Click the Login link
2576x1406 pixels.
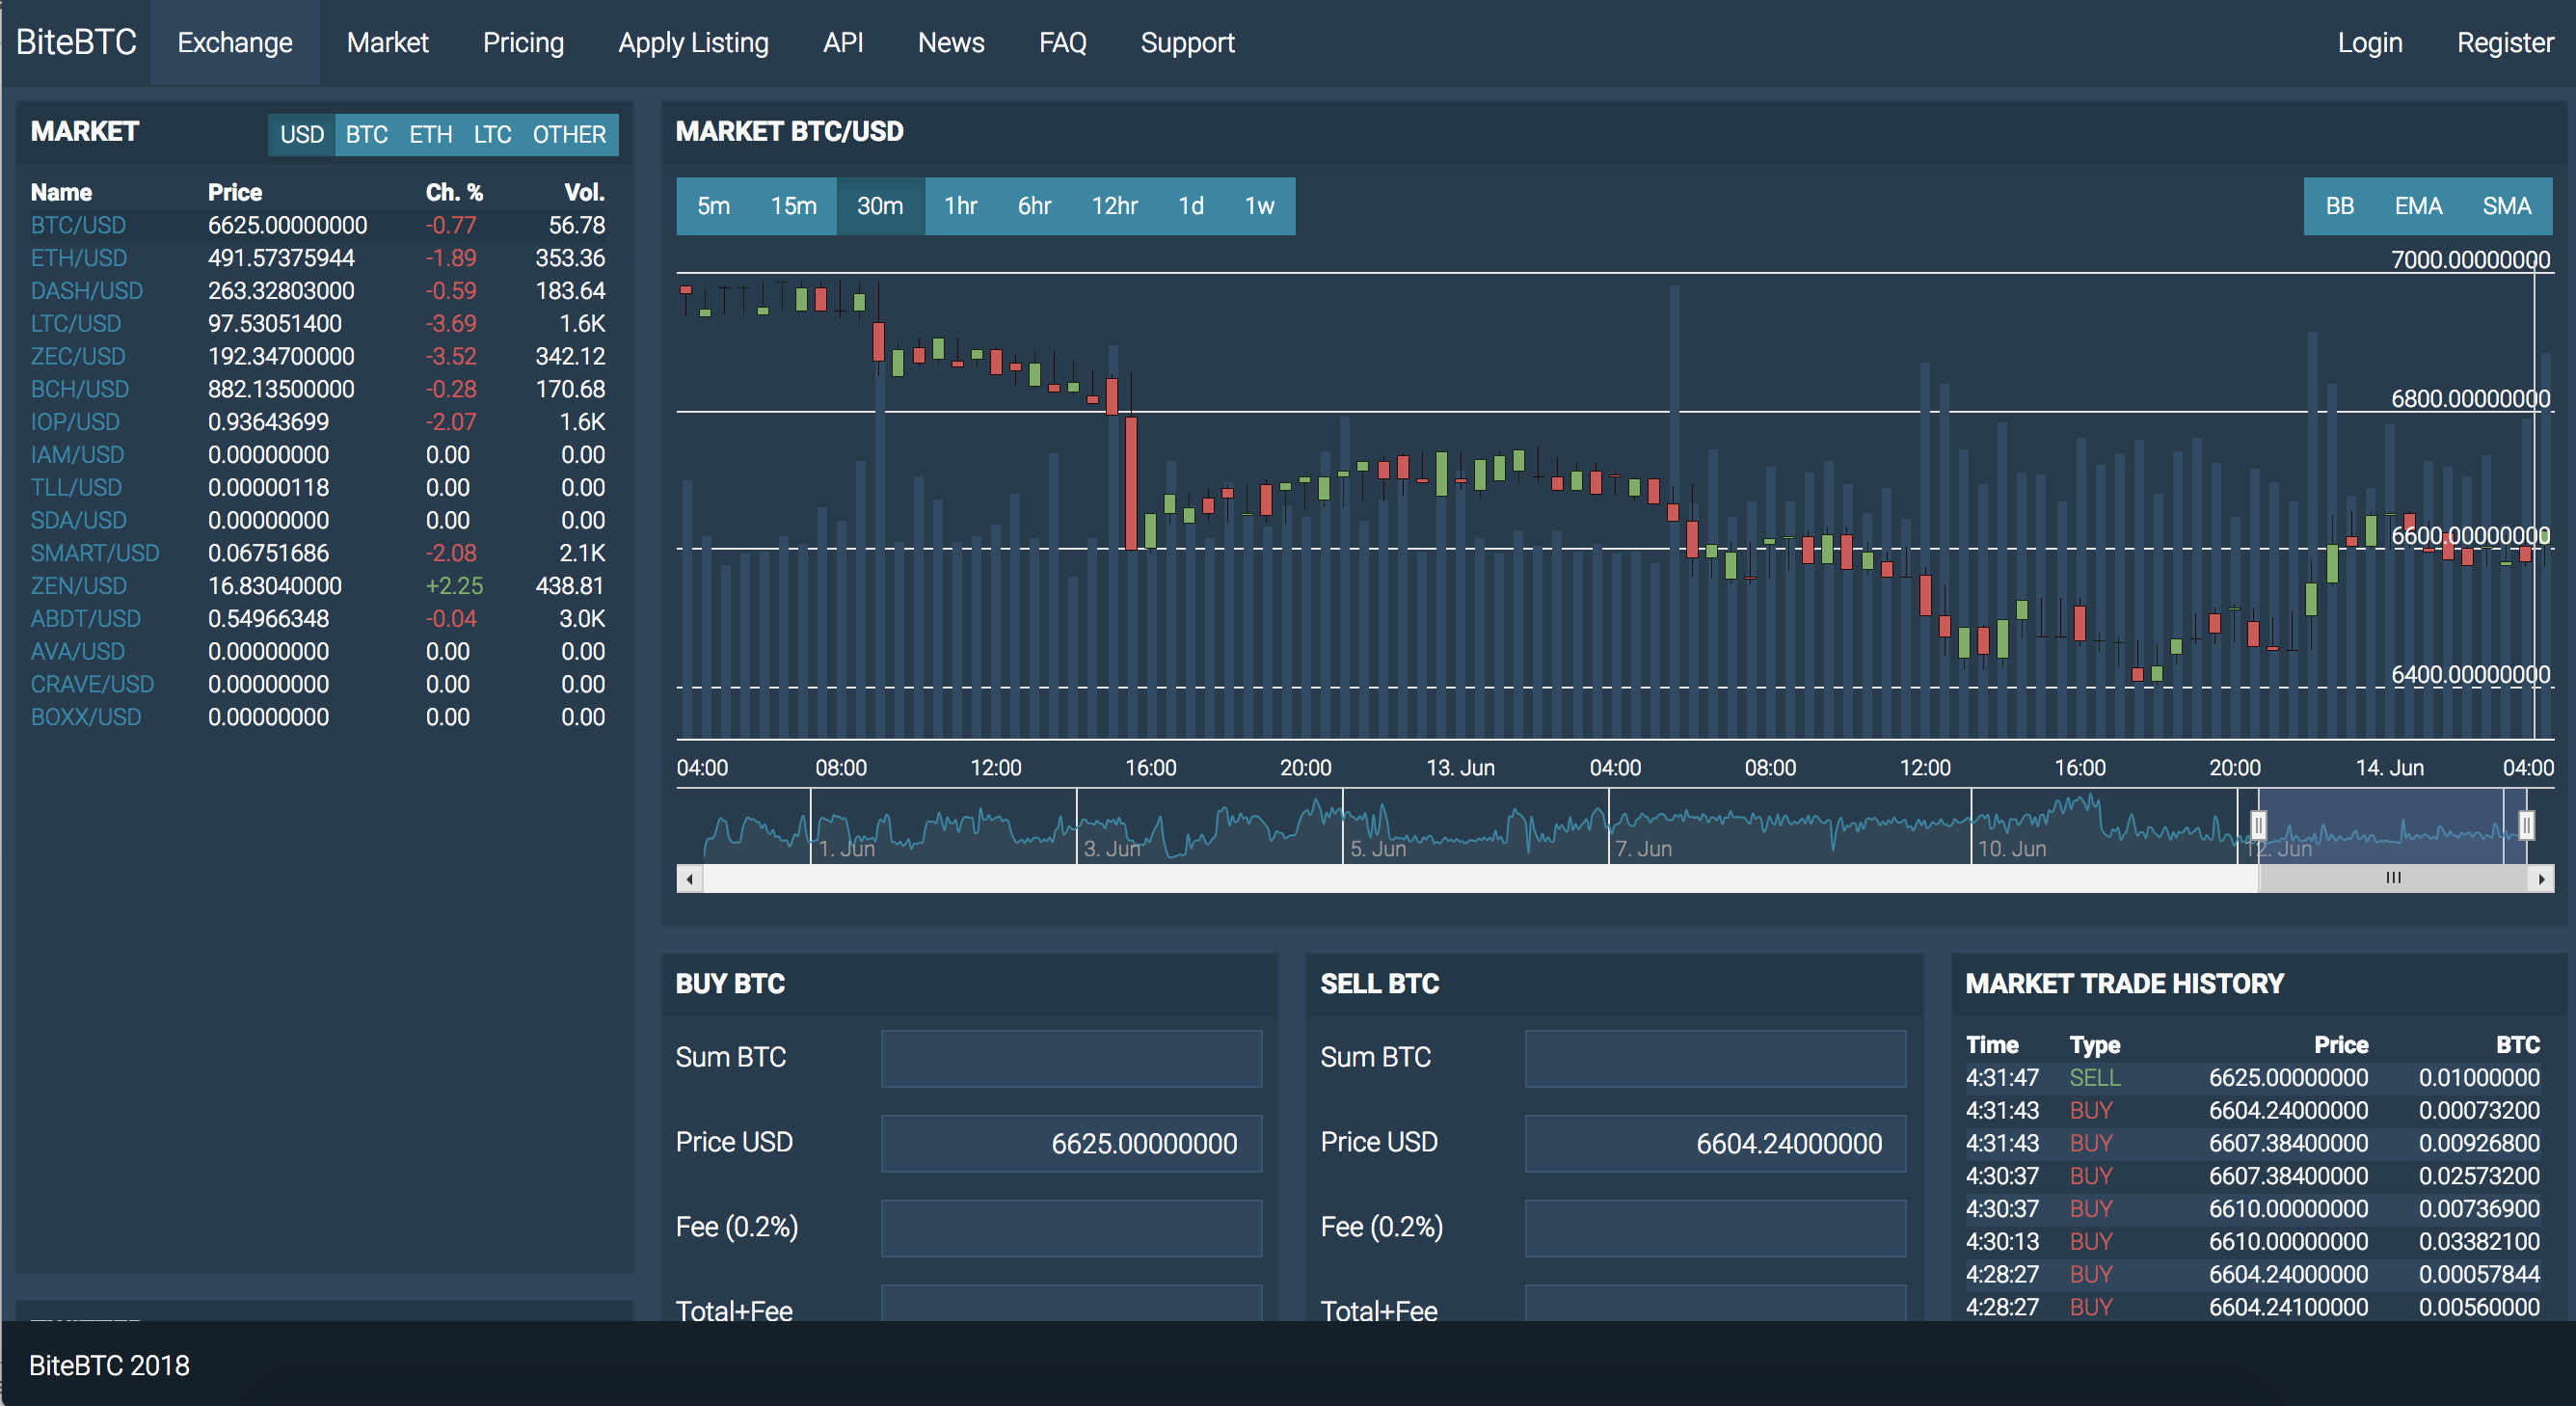pos(2369,43)
